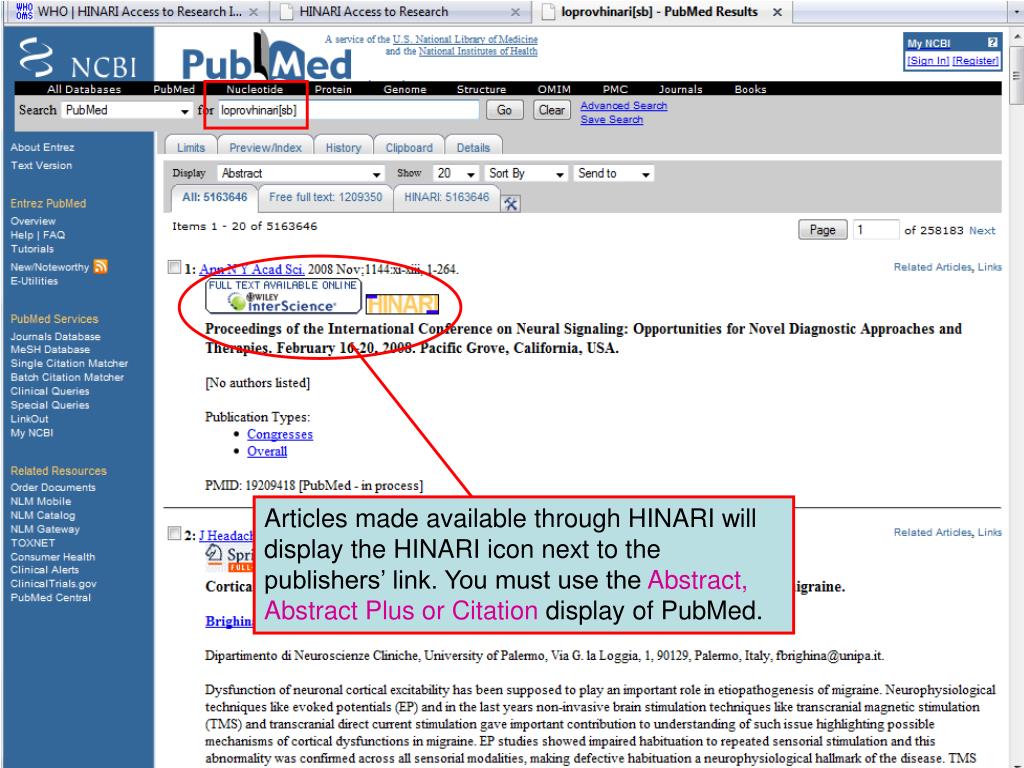Image resolution: width=1024 pixels, height=768 pixels.
Task: Open the Single Citation Matcher link
Action: (x=69, y=364)
